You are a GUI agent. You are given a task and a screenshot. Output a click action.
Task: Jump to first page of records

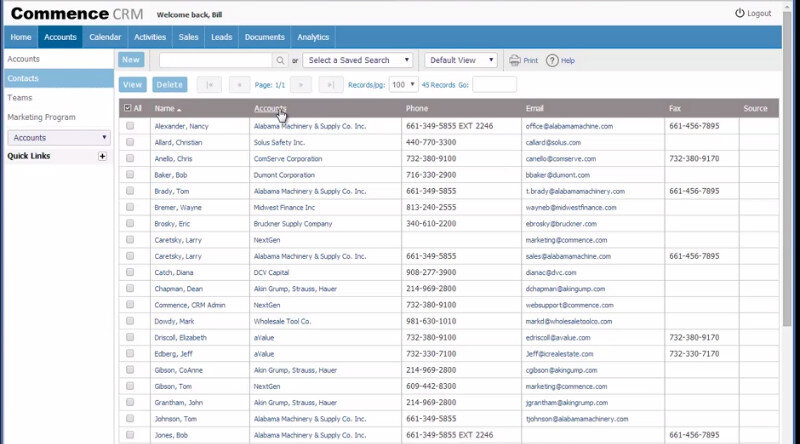(209, 85)
